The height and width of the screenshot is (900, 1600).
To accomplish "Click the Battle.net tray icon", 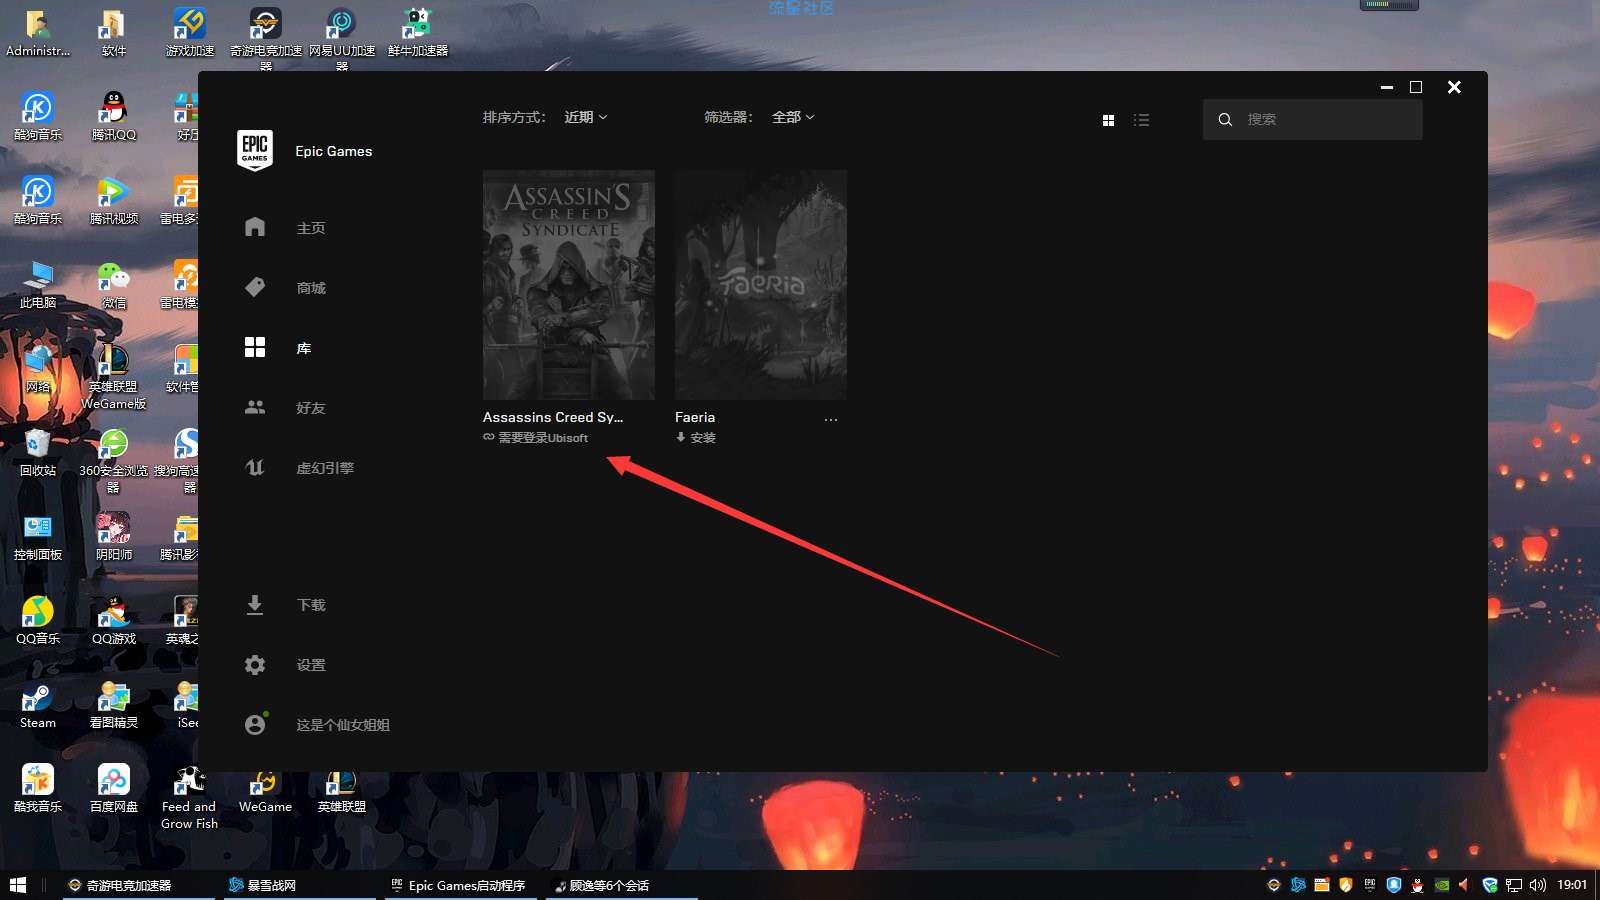I will tap(1298, 885).
